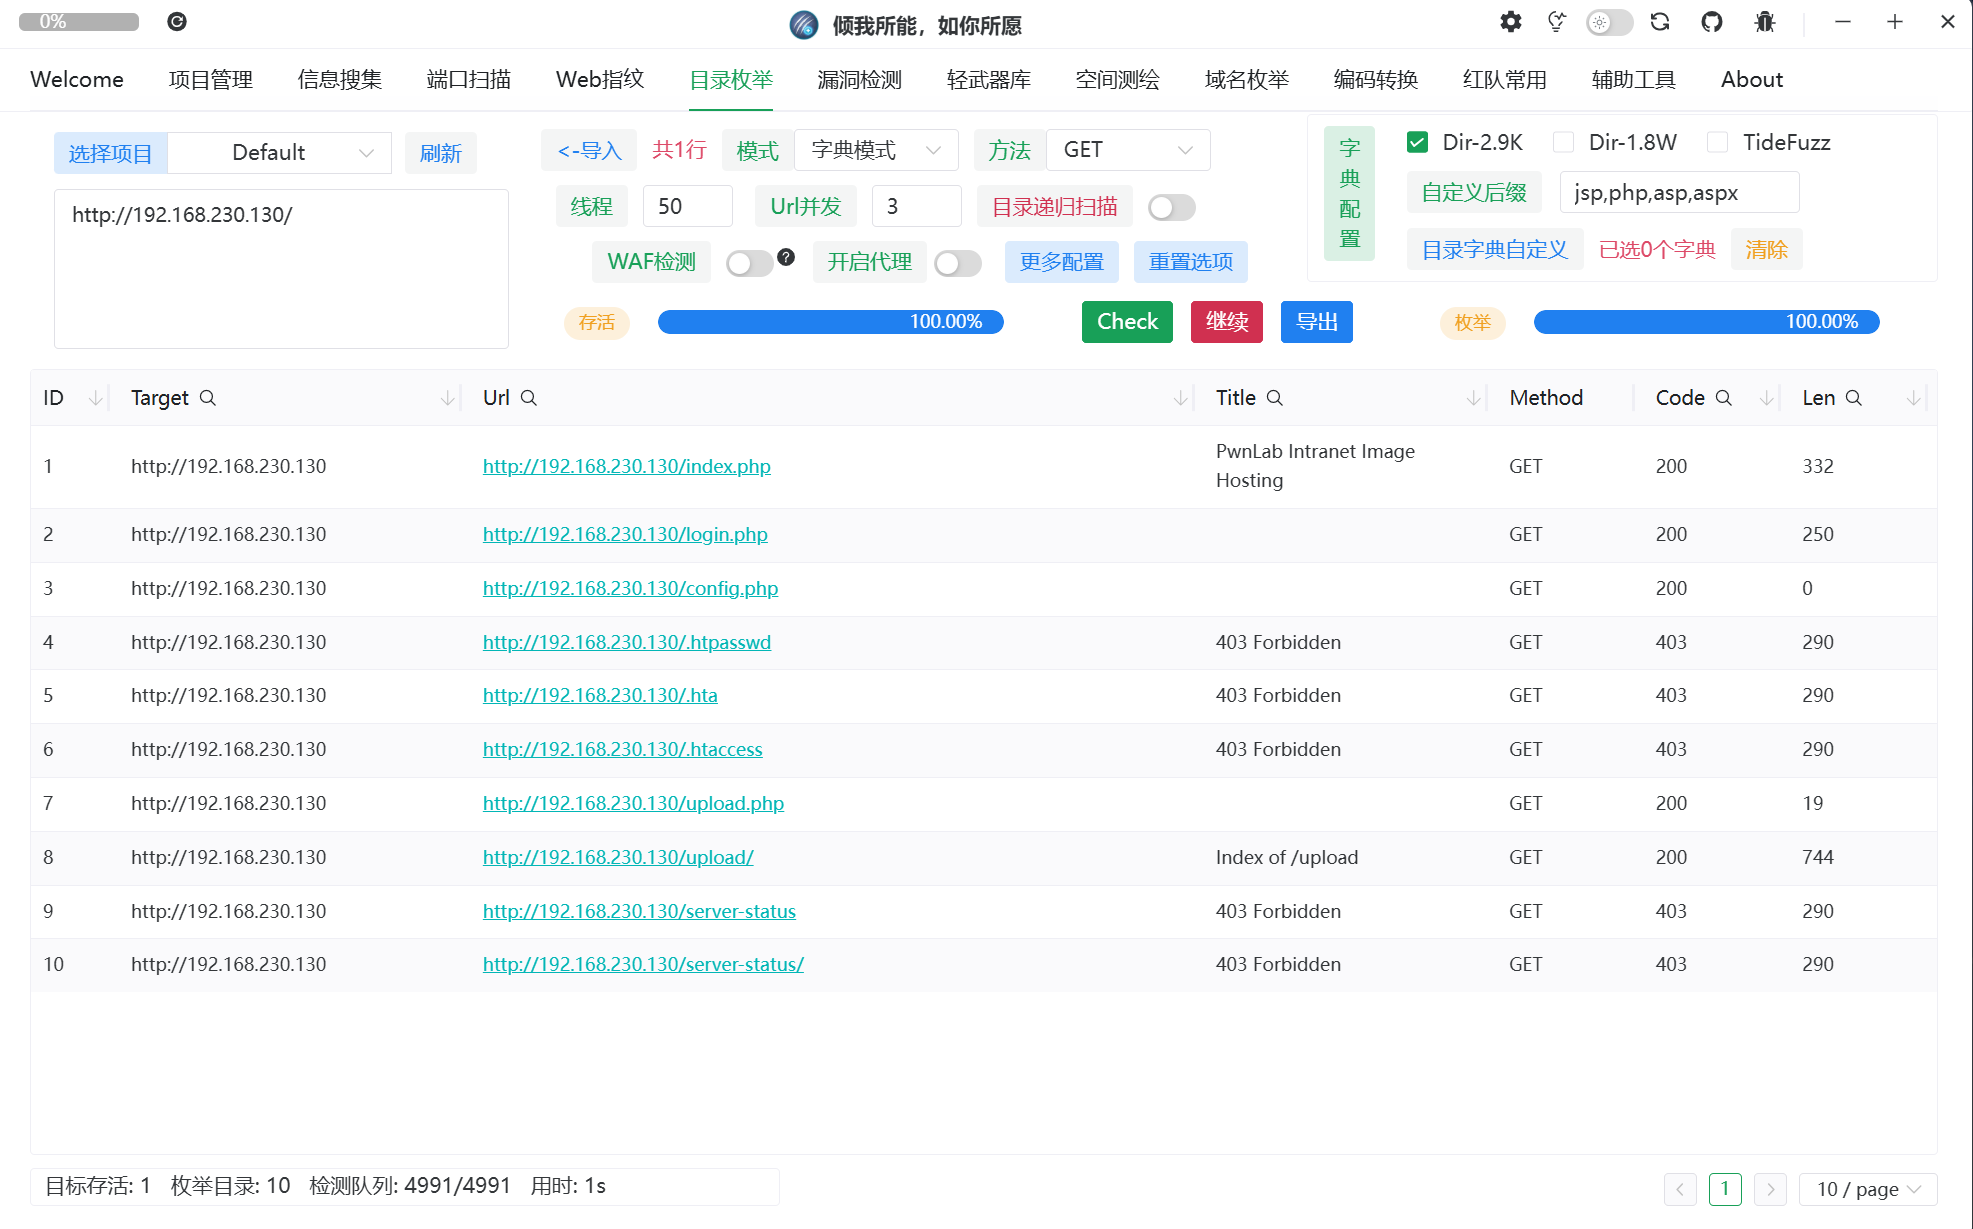Click the bug report icon
The height and width of the screenshot is (1229, 1973).
(1765, 22)
